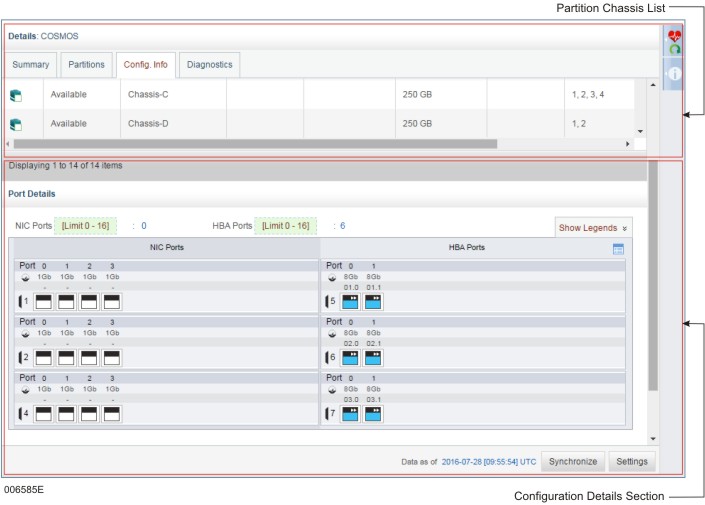Select HBA port 03.0 icon in slot 7
705x505 pixels.
[351, 412]
